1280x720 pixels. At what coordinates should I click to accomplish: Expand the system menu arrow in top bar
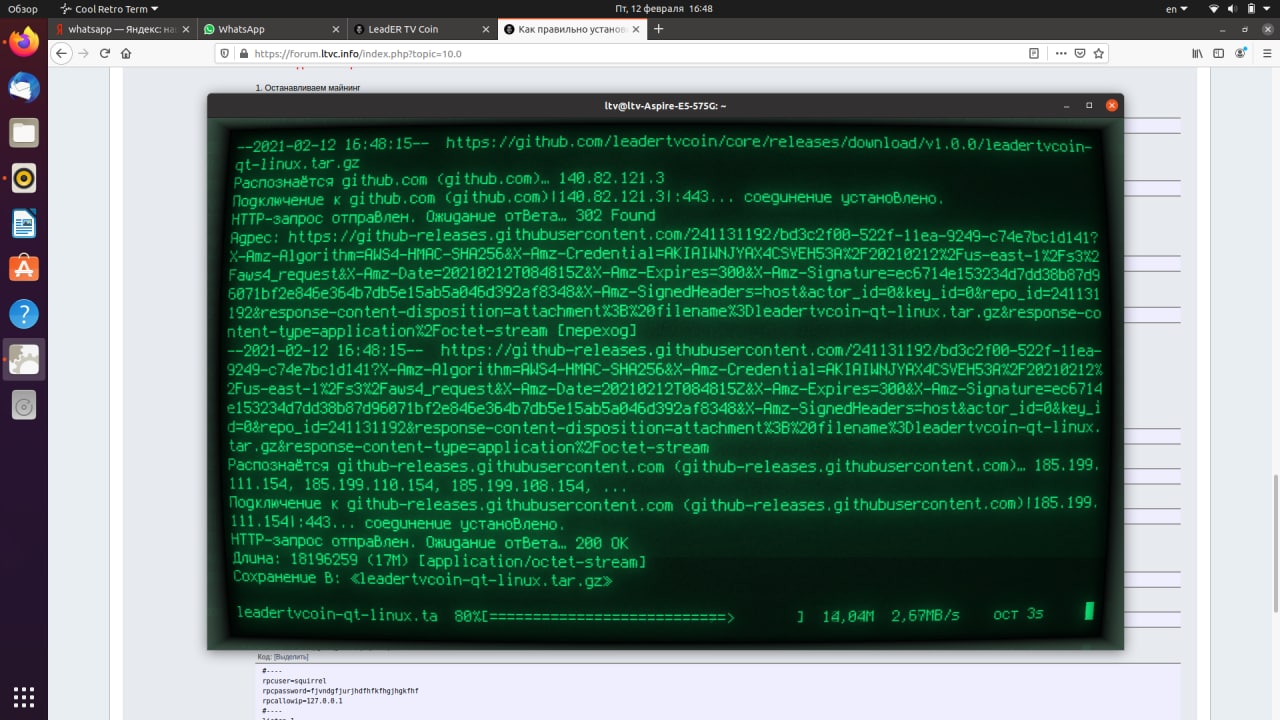[x=1268, y=8]
